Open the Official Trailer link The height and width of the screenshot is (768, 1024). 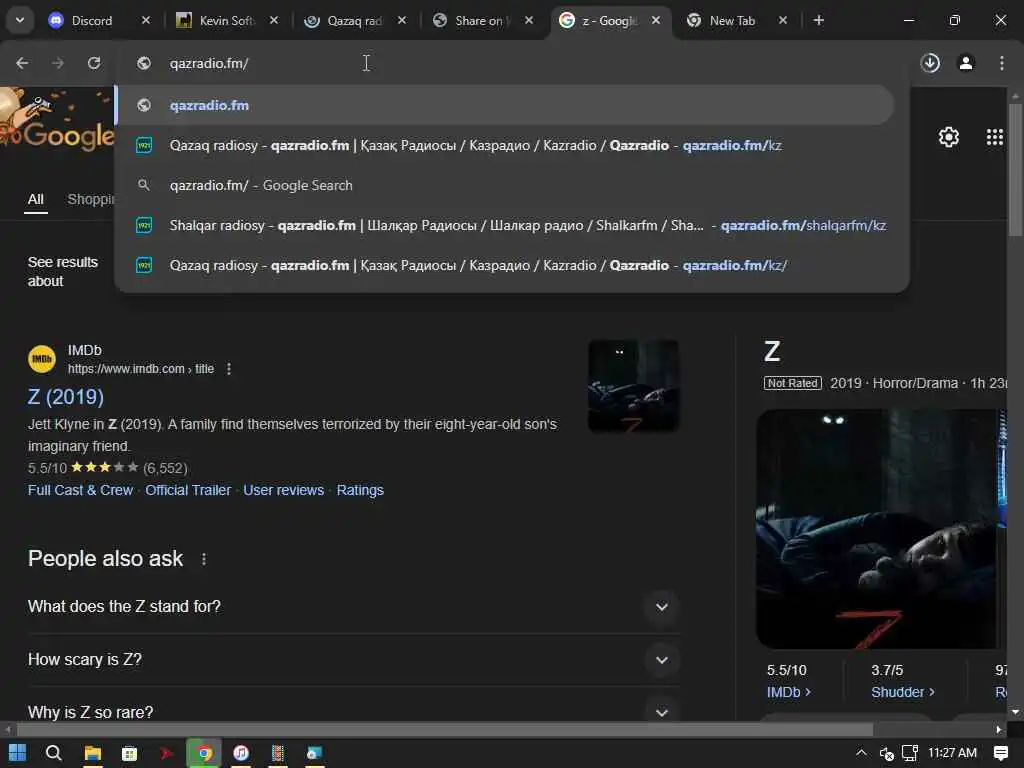[x=188, y=490]
